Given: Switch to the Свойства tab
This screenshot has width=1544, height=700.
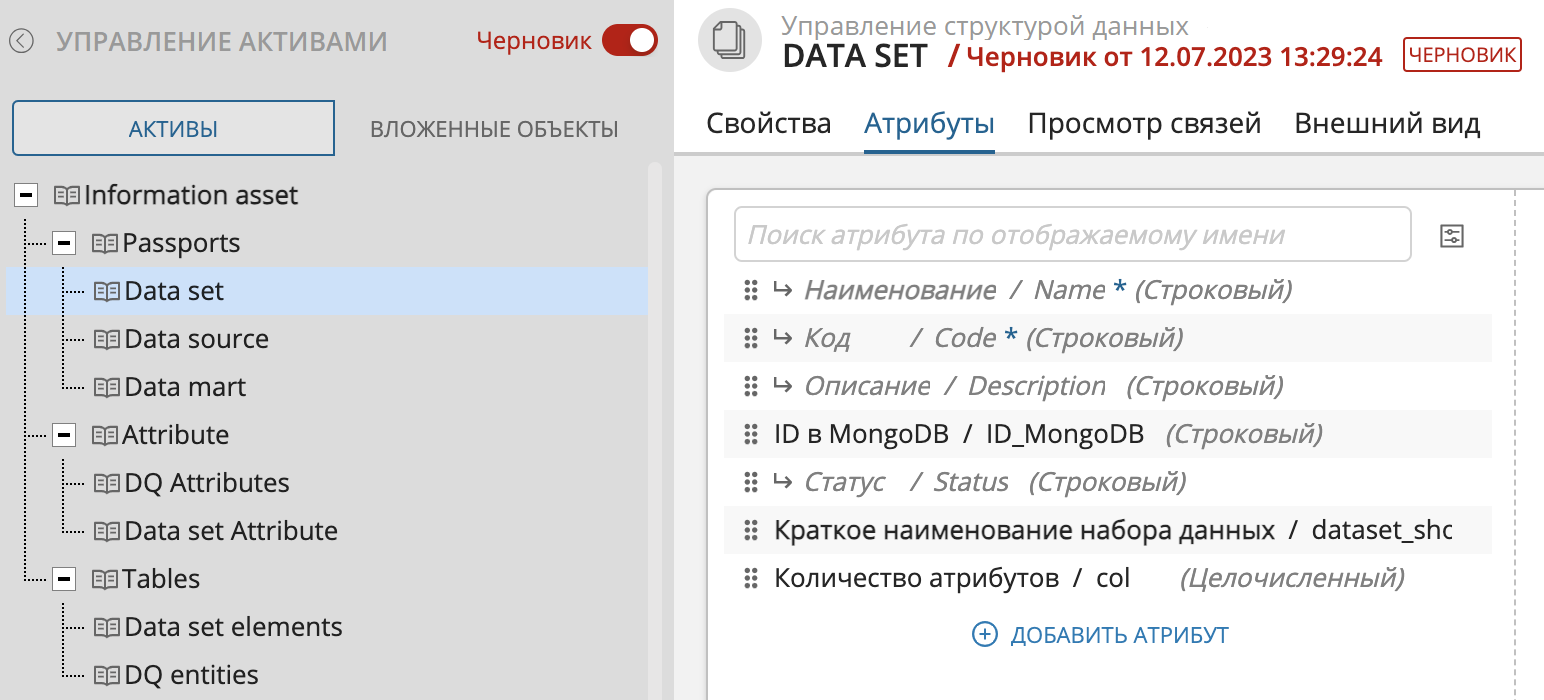Looking at the screenshot, I should tap(769, 122).
